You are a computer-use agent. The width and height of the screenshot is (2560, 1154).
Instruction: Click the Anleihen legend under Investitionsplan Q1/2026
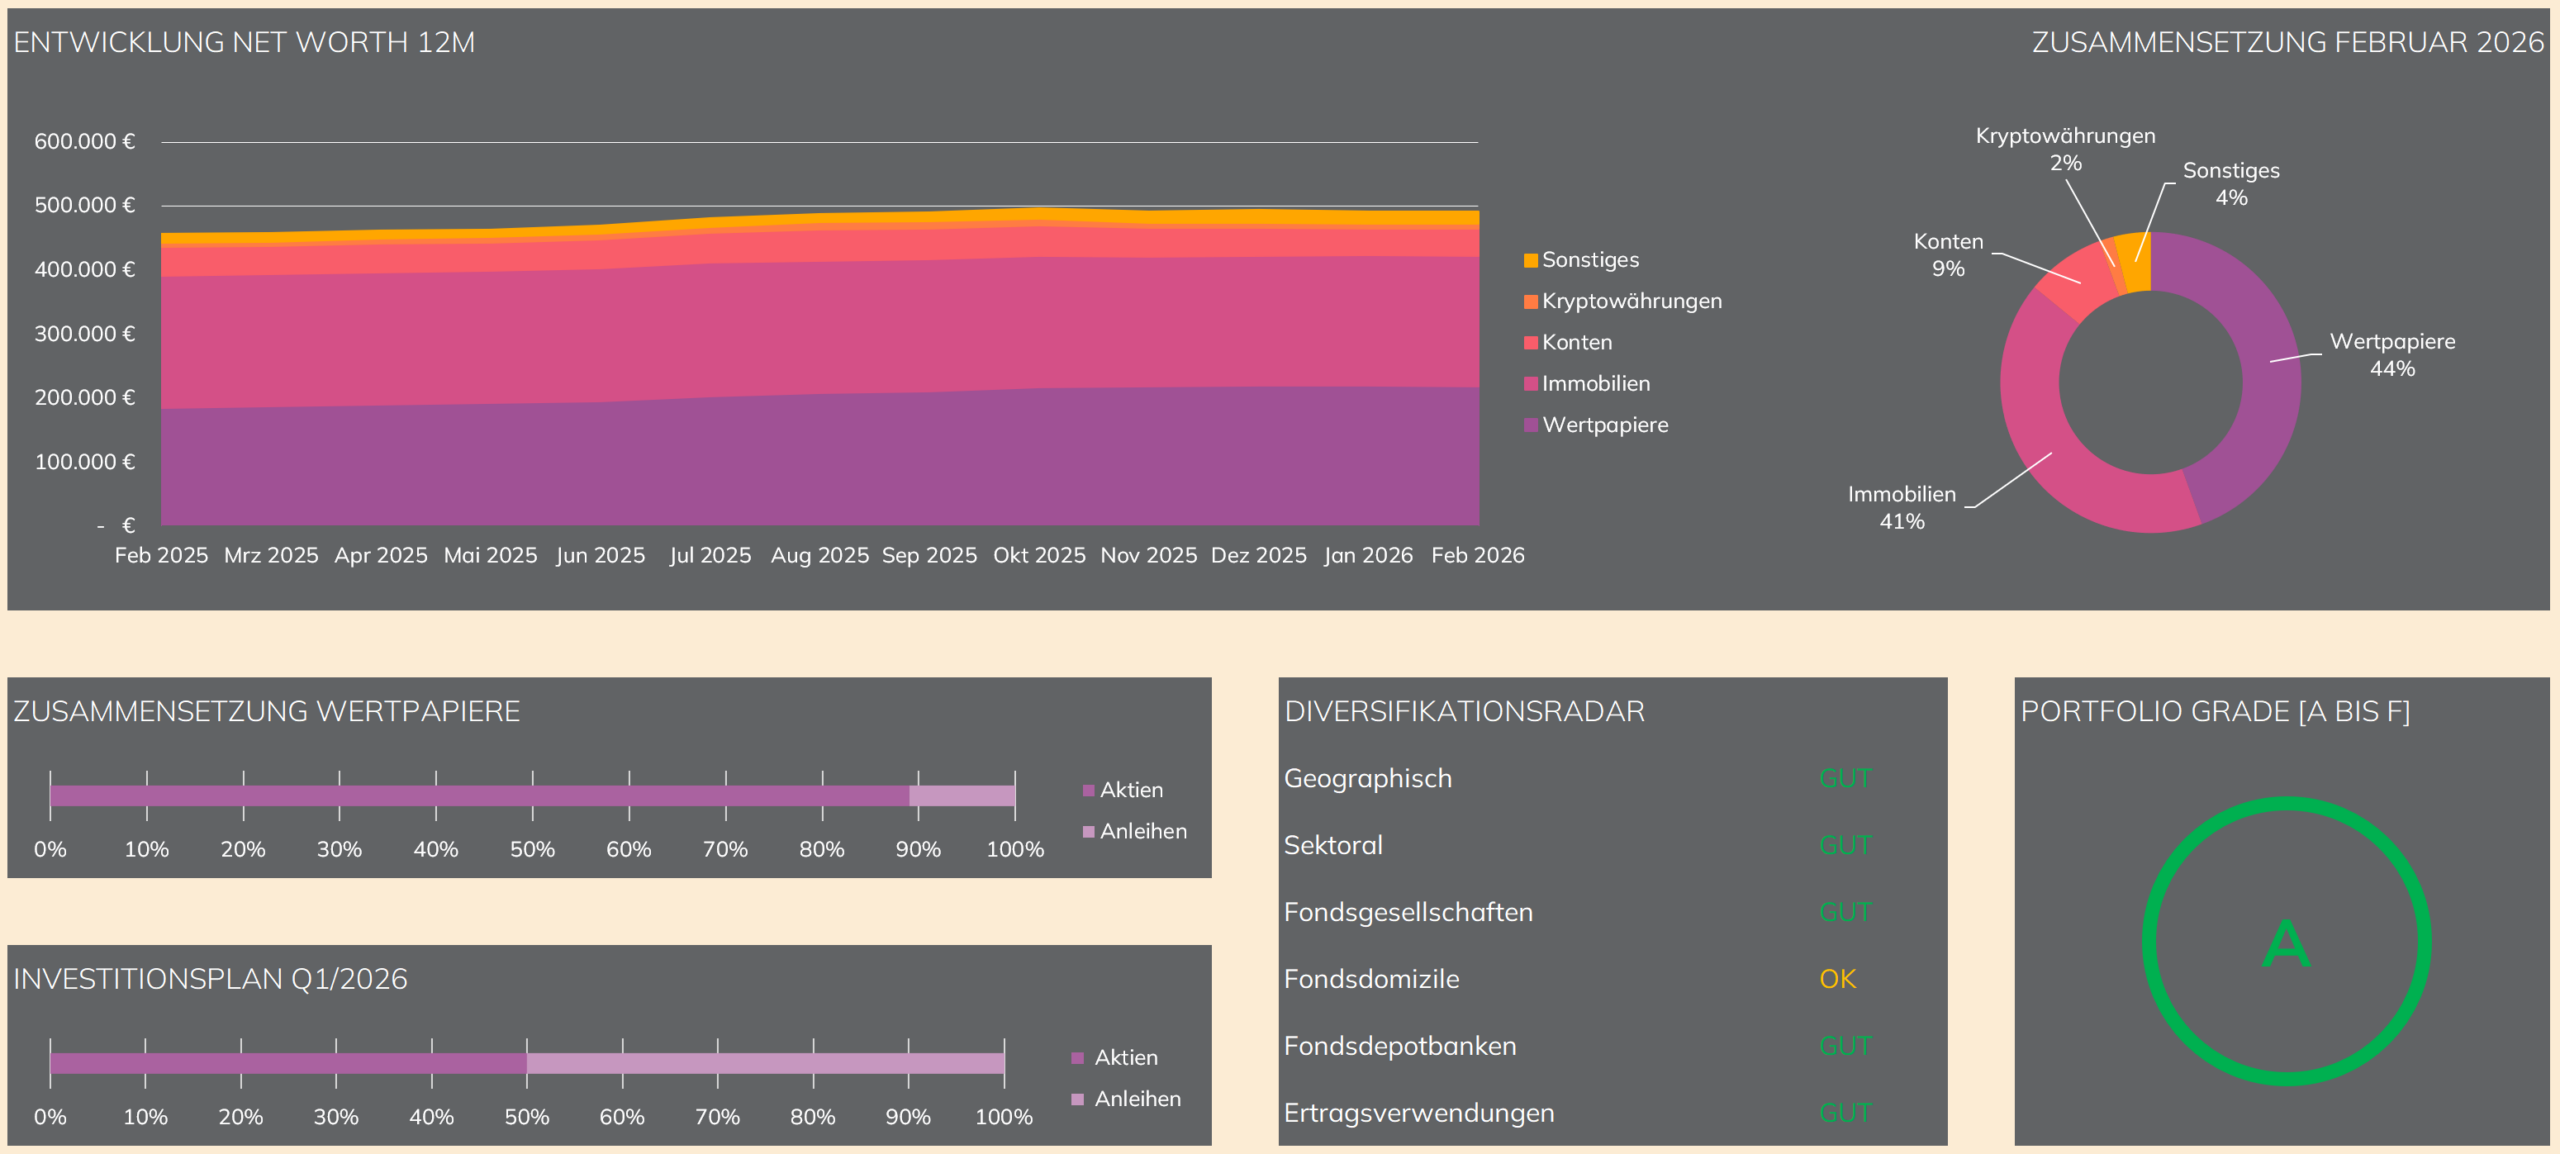click(x=1136, y=1098)
